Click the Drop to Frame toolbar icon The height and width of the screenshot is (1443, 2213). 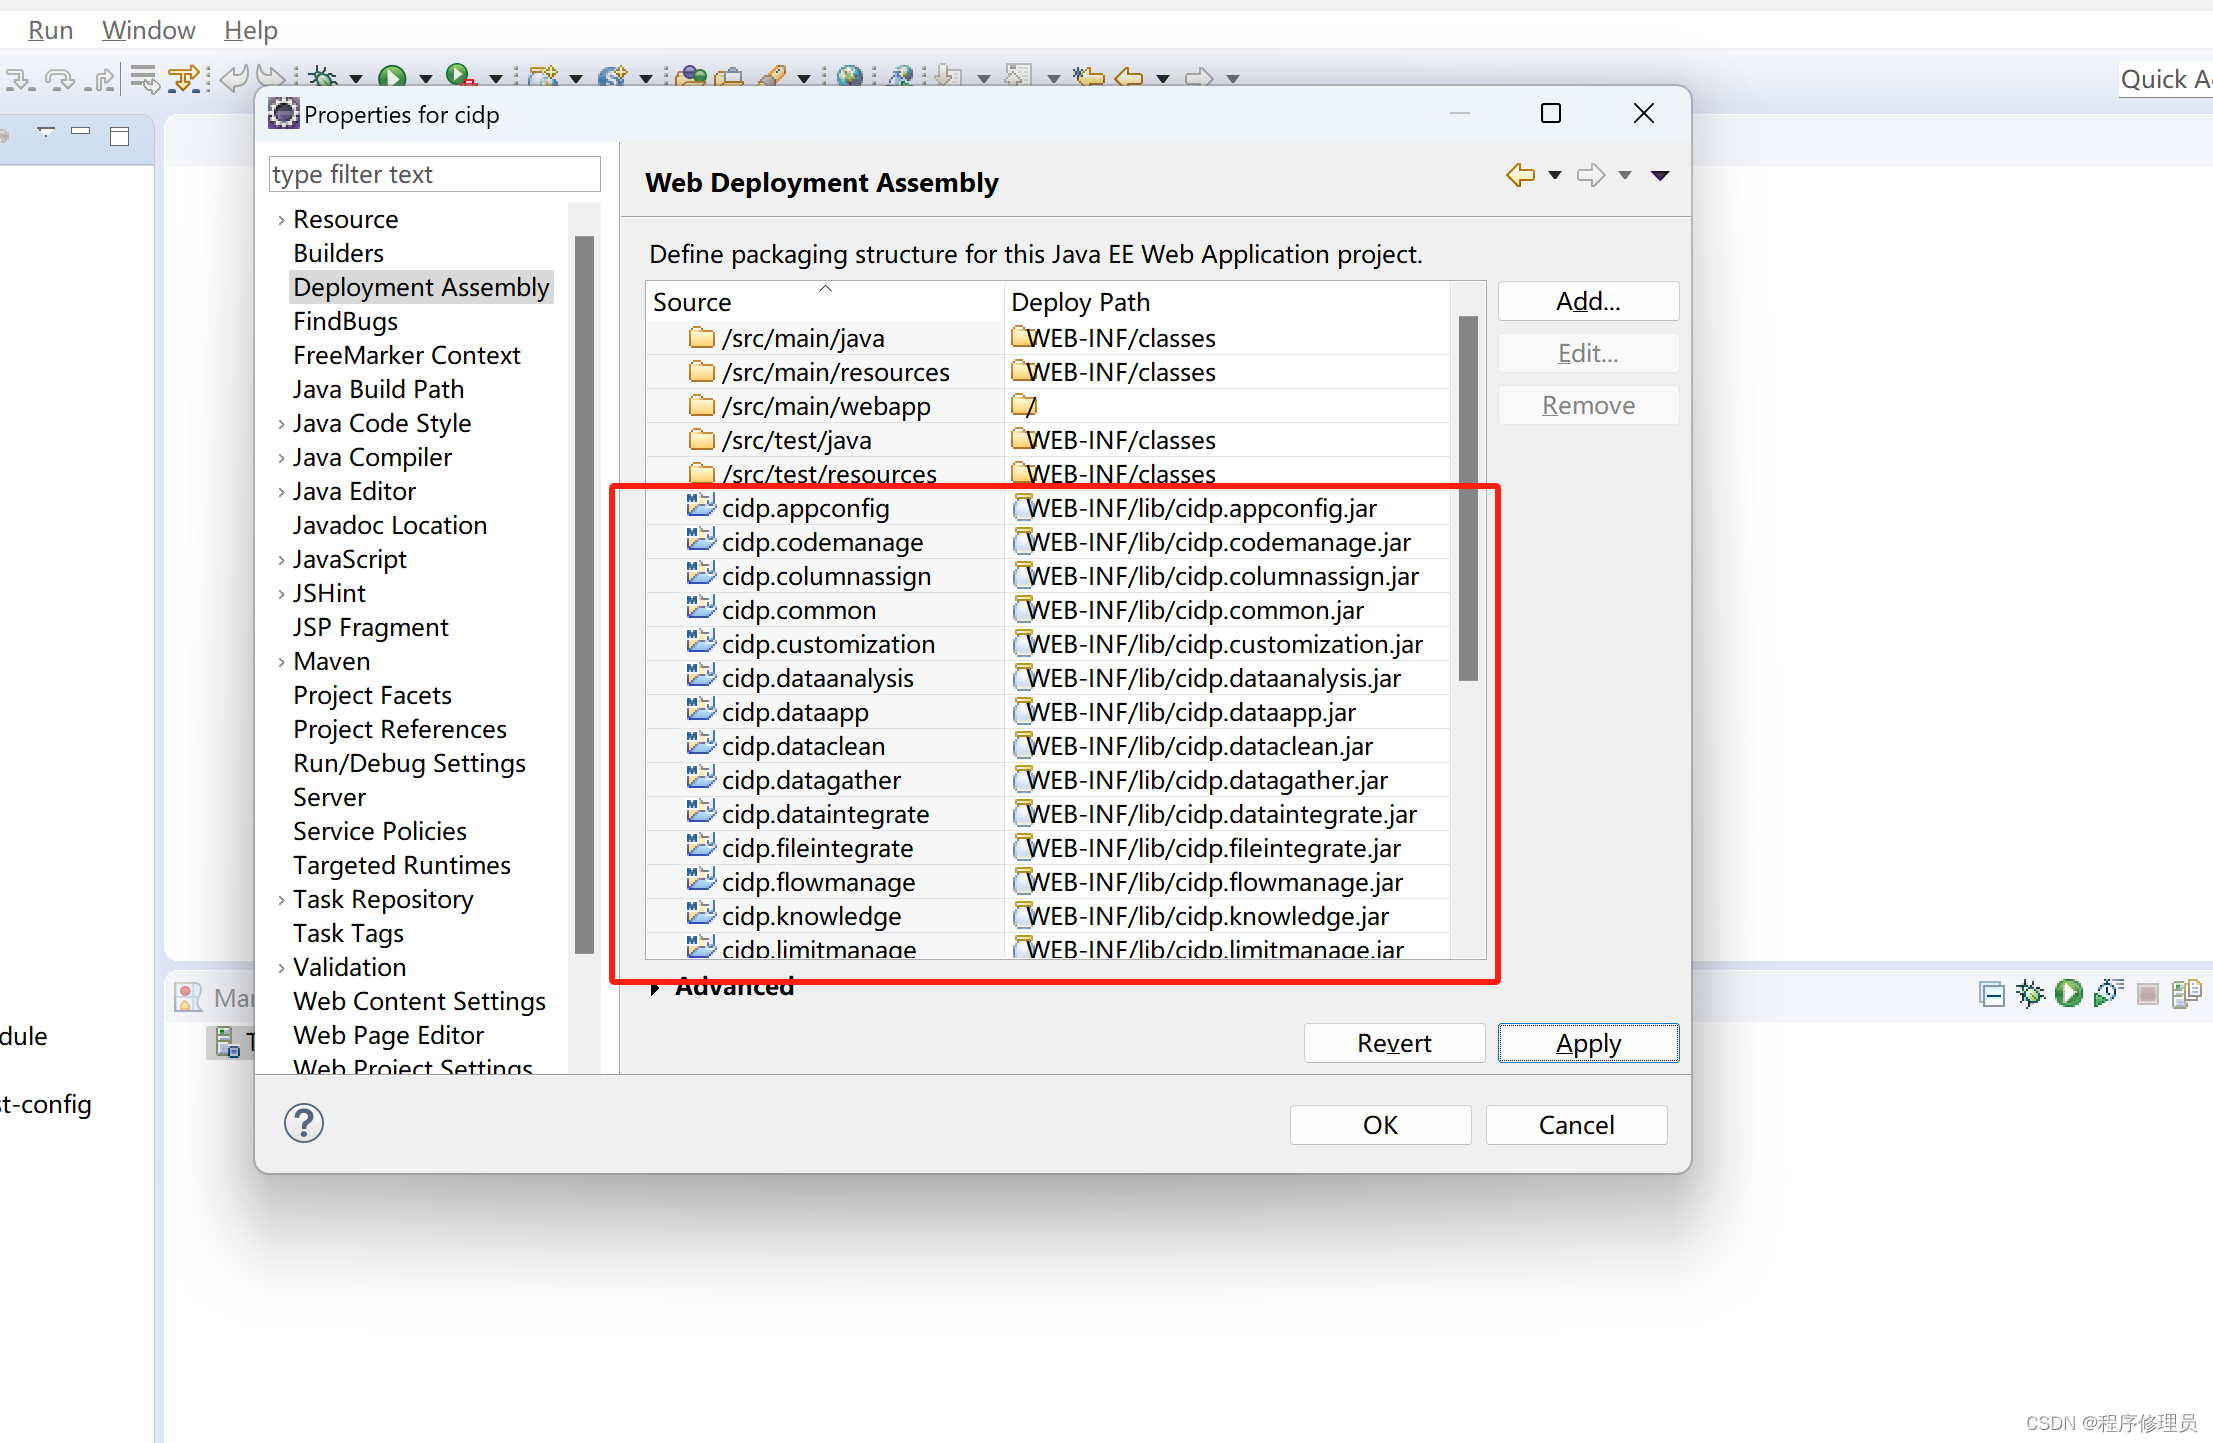point(144,78)
